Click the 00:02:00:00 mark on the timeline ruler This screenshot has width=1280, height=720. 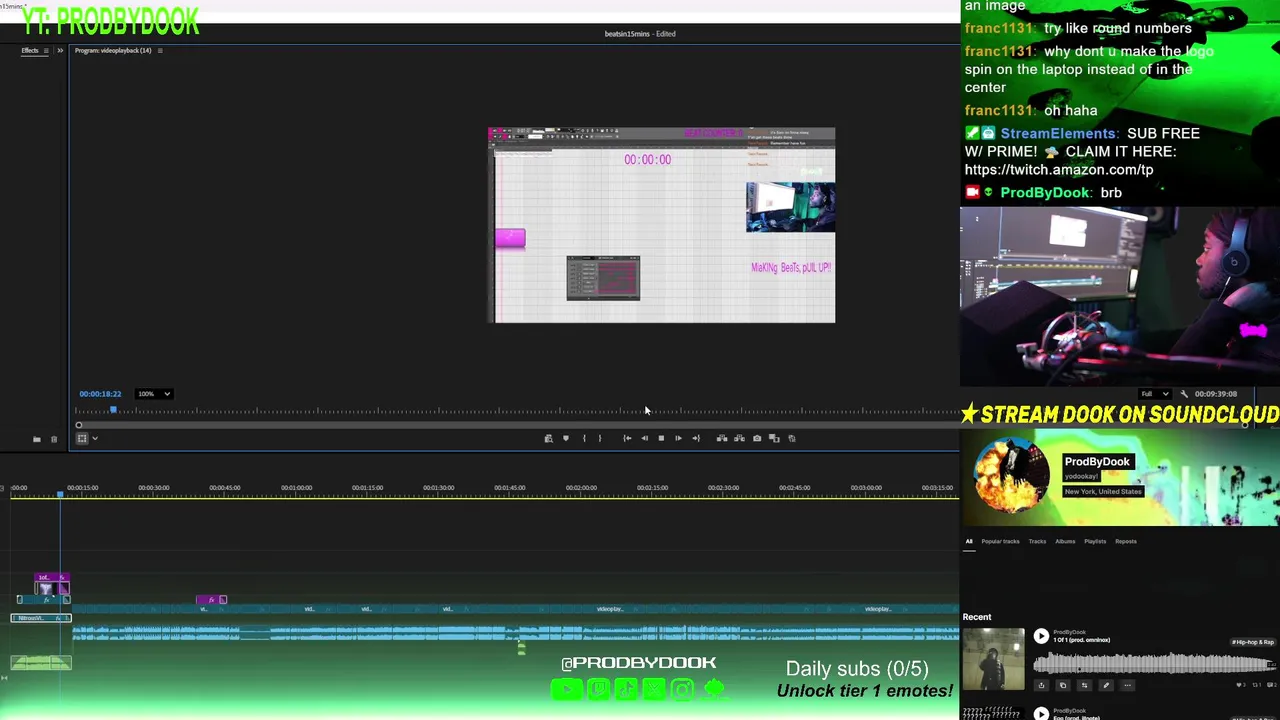coord(581,488)
